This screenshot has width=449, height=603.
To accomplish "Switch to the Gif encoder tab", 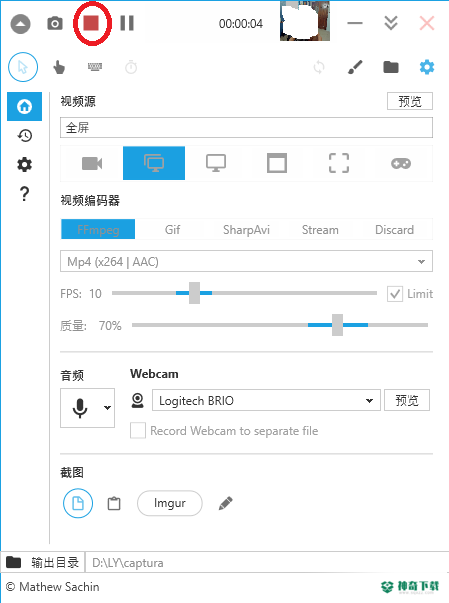I will tap(172, 230).
